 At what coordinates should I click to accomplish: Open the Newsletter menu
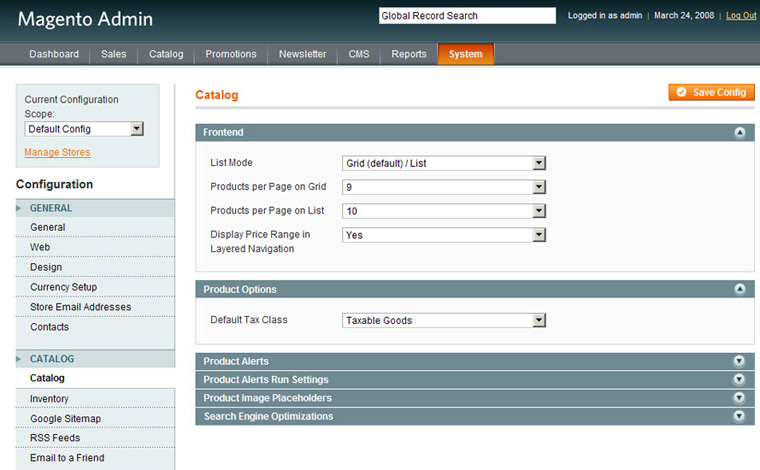(302, 54)
